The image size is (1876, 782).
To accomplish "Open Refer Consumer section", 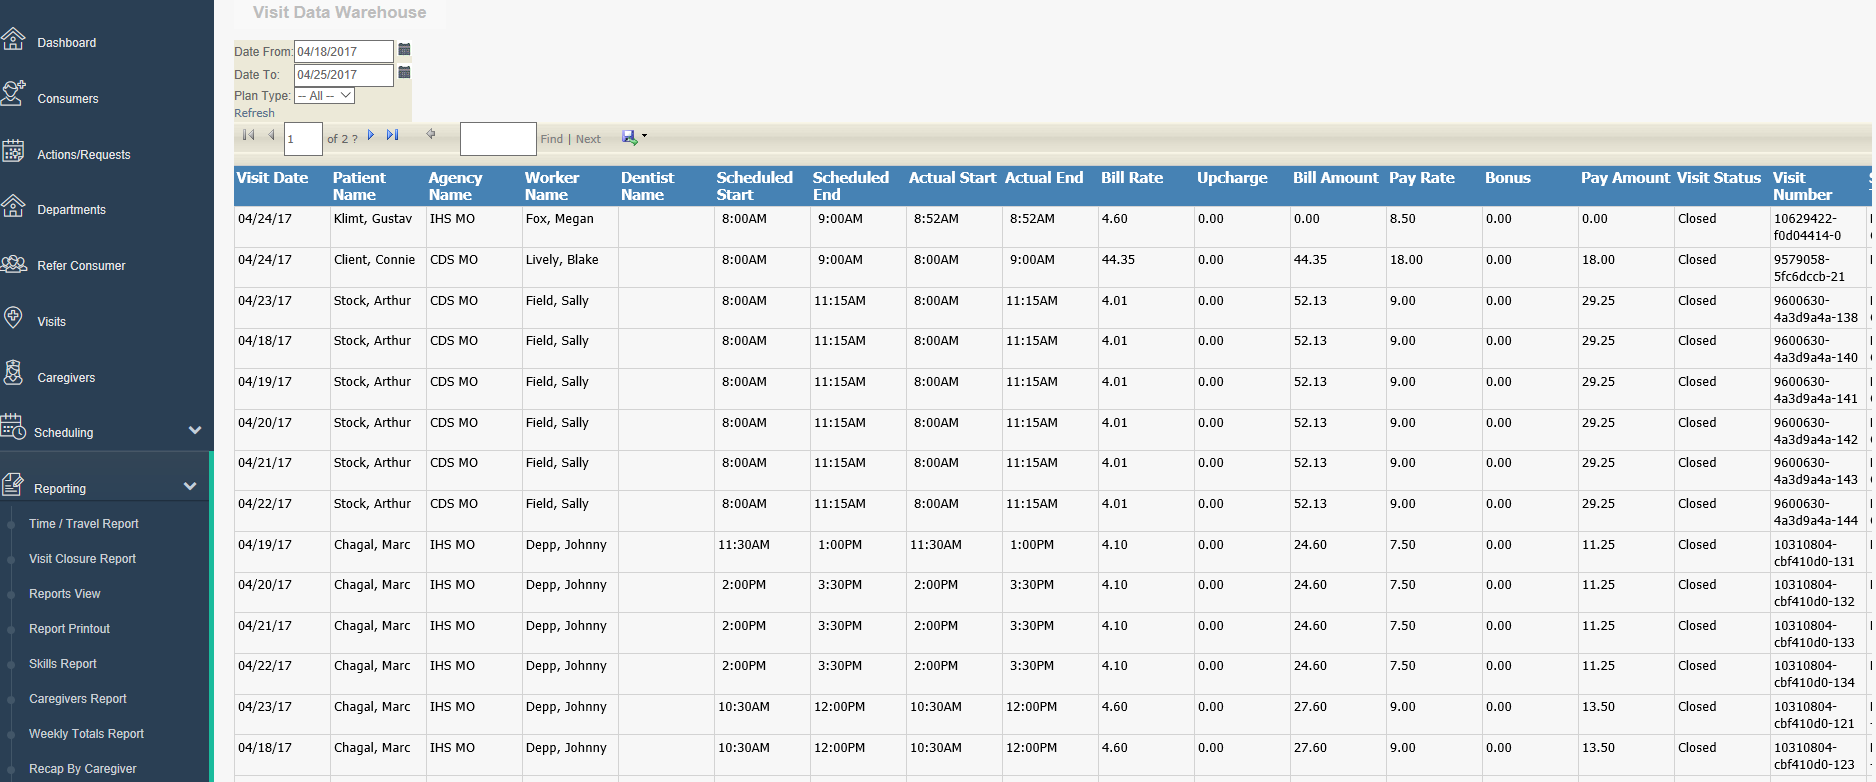I will pyautogui.click(x=81, y=266).
